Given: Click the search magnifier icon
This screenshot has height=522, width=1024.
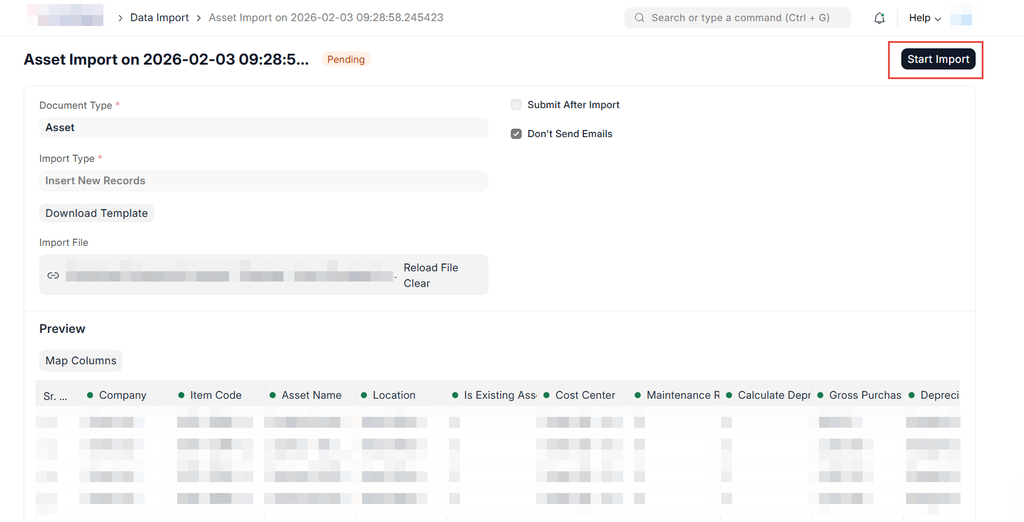Looking at the screenshot, I should click(x=640, y=18).
